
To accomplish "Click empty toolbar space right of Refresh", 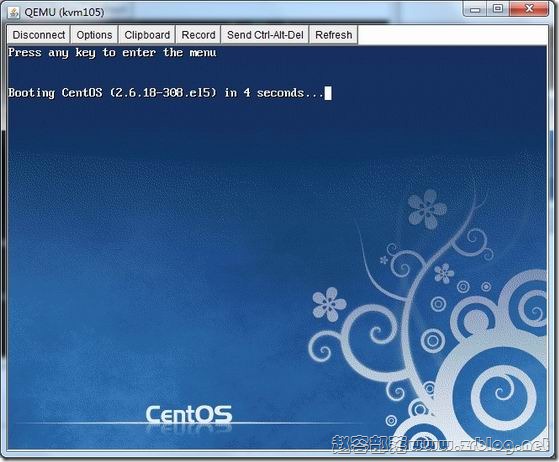I will 452,35.
